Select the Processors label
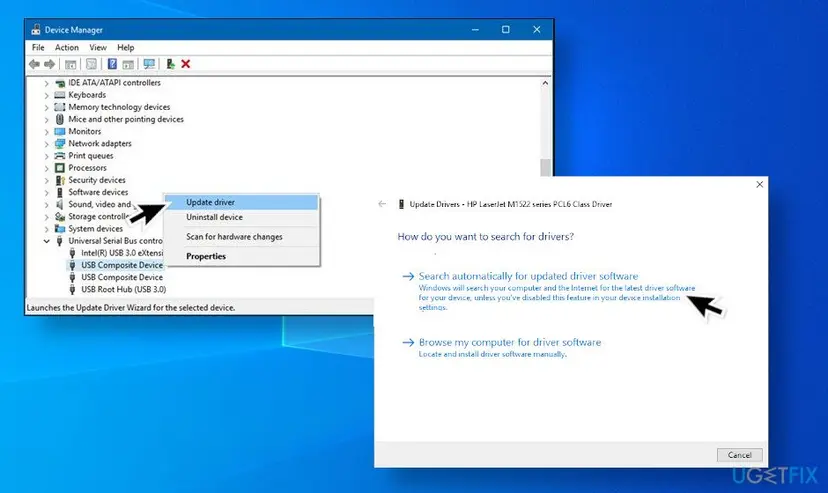 87,168
